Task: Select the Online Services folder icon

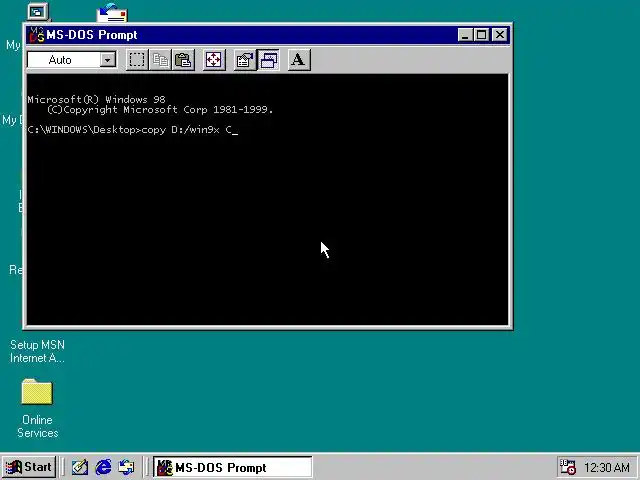Action: click(37, 392)
